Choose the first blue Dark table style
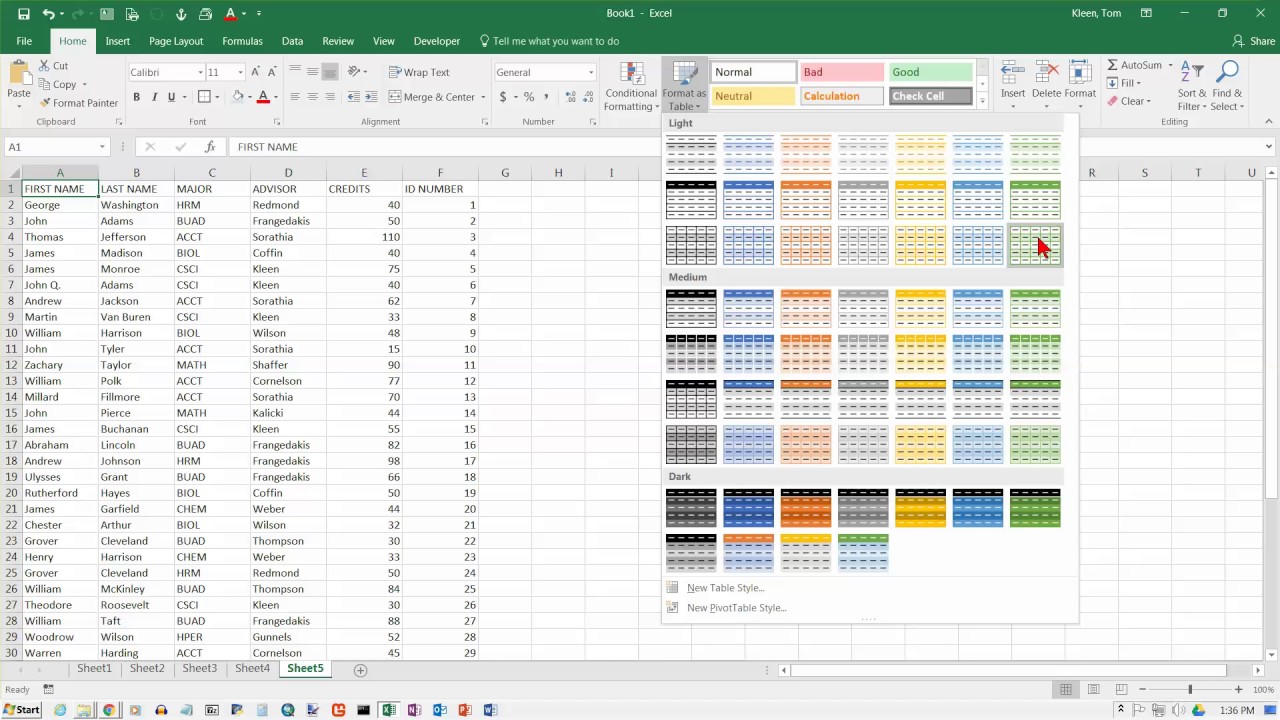The height and width of the screenshot is (720, 1280). [x=748, y=508]
